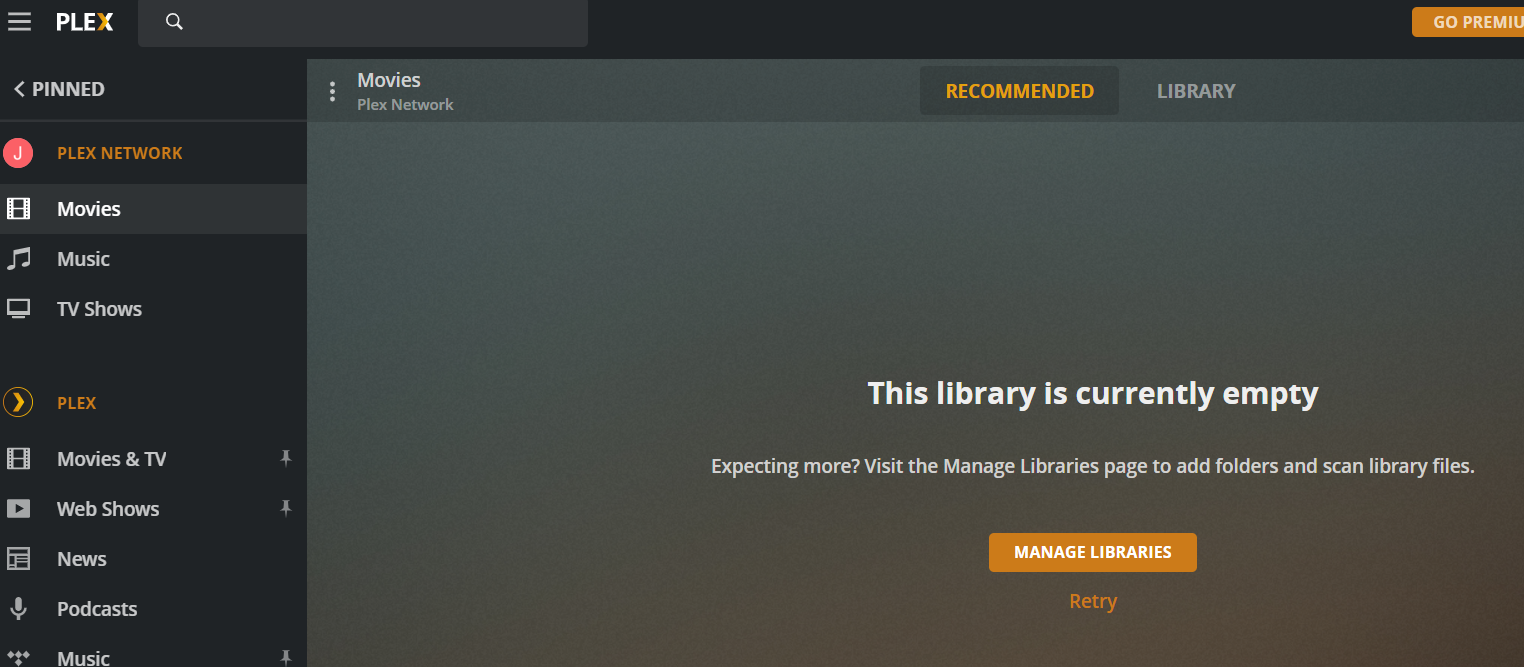1524x667 pixels.
Task: Click the Movies library title
Action: (389, 80)
